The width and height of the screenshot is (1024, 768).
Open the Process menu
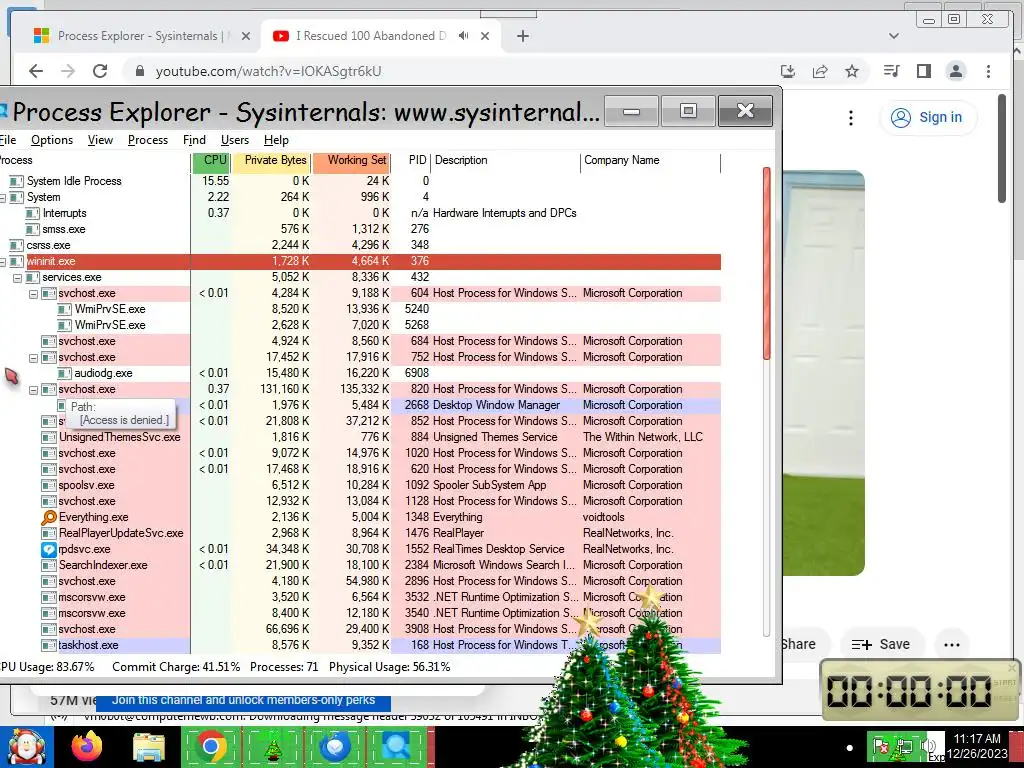click(x=148, y=140)
